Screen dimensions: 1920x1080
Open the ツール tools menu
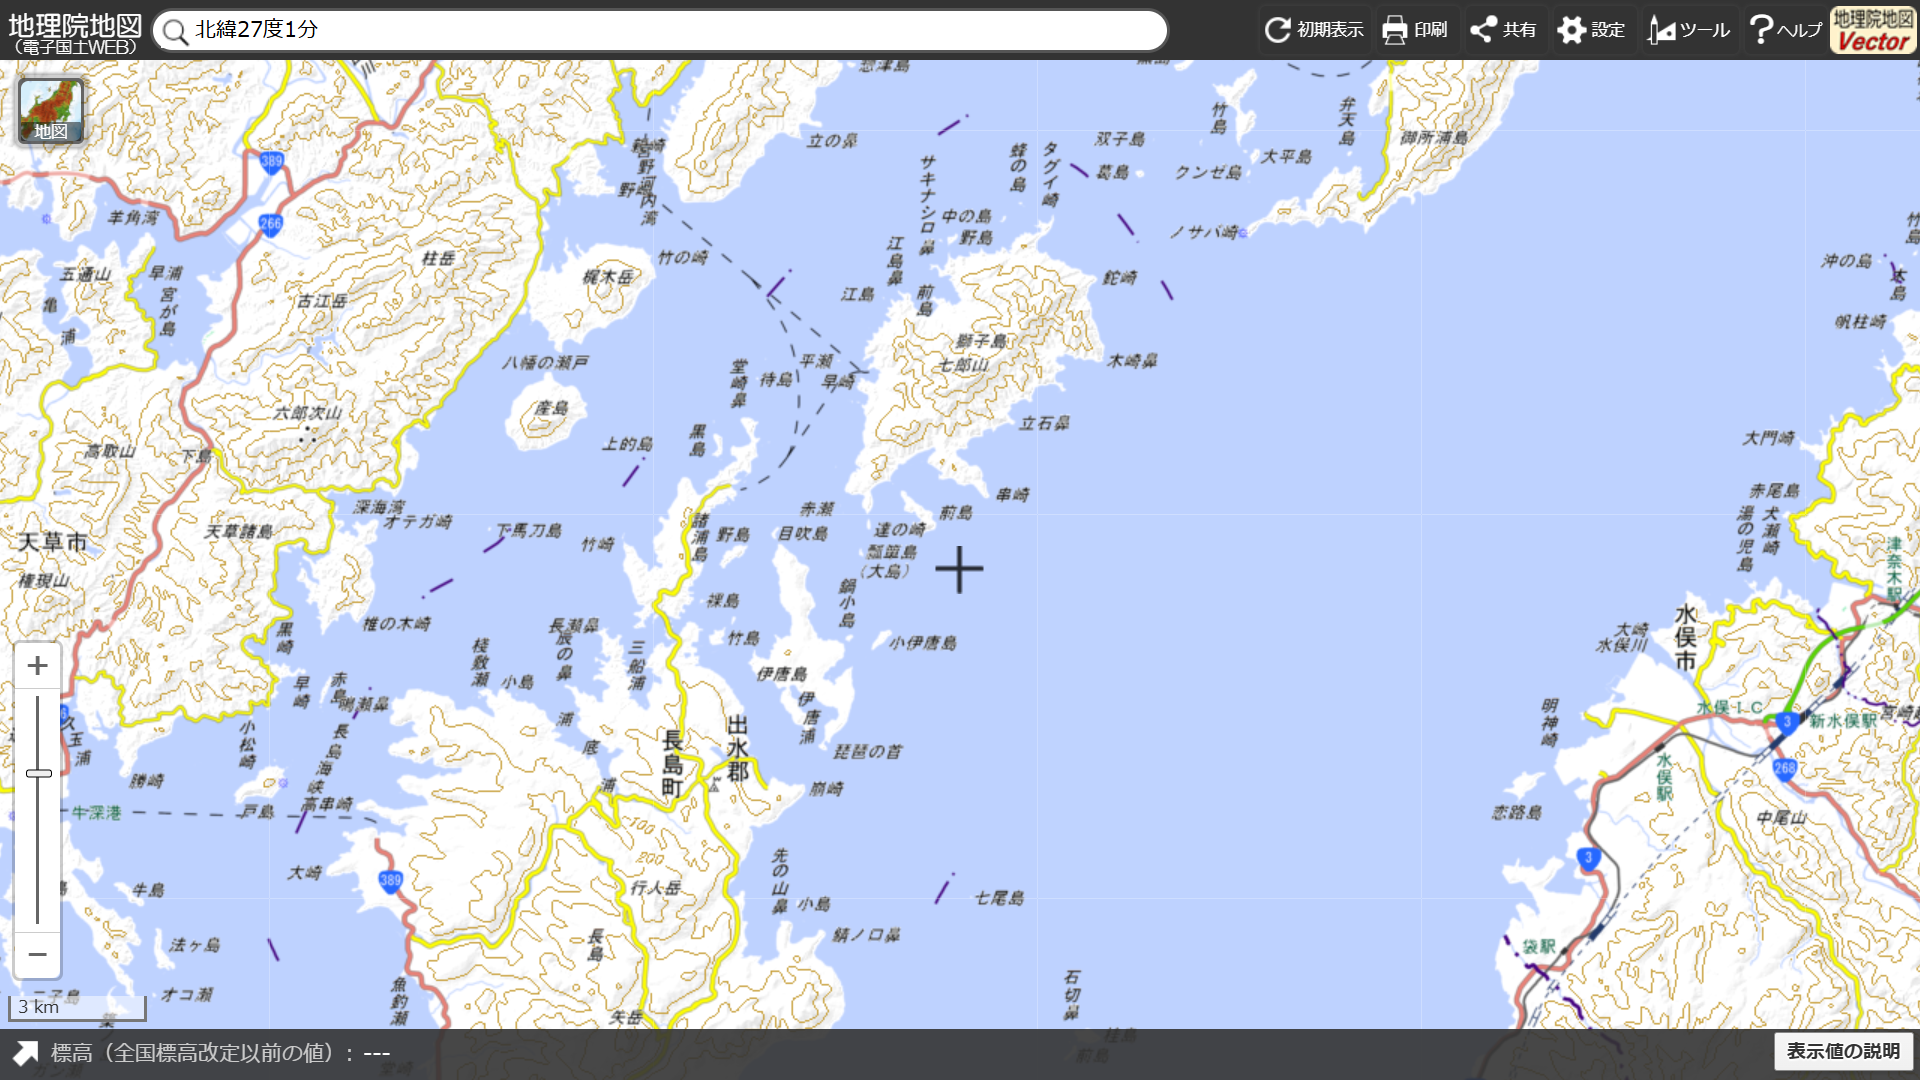coord(1688,30)
